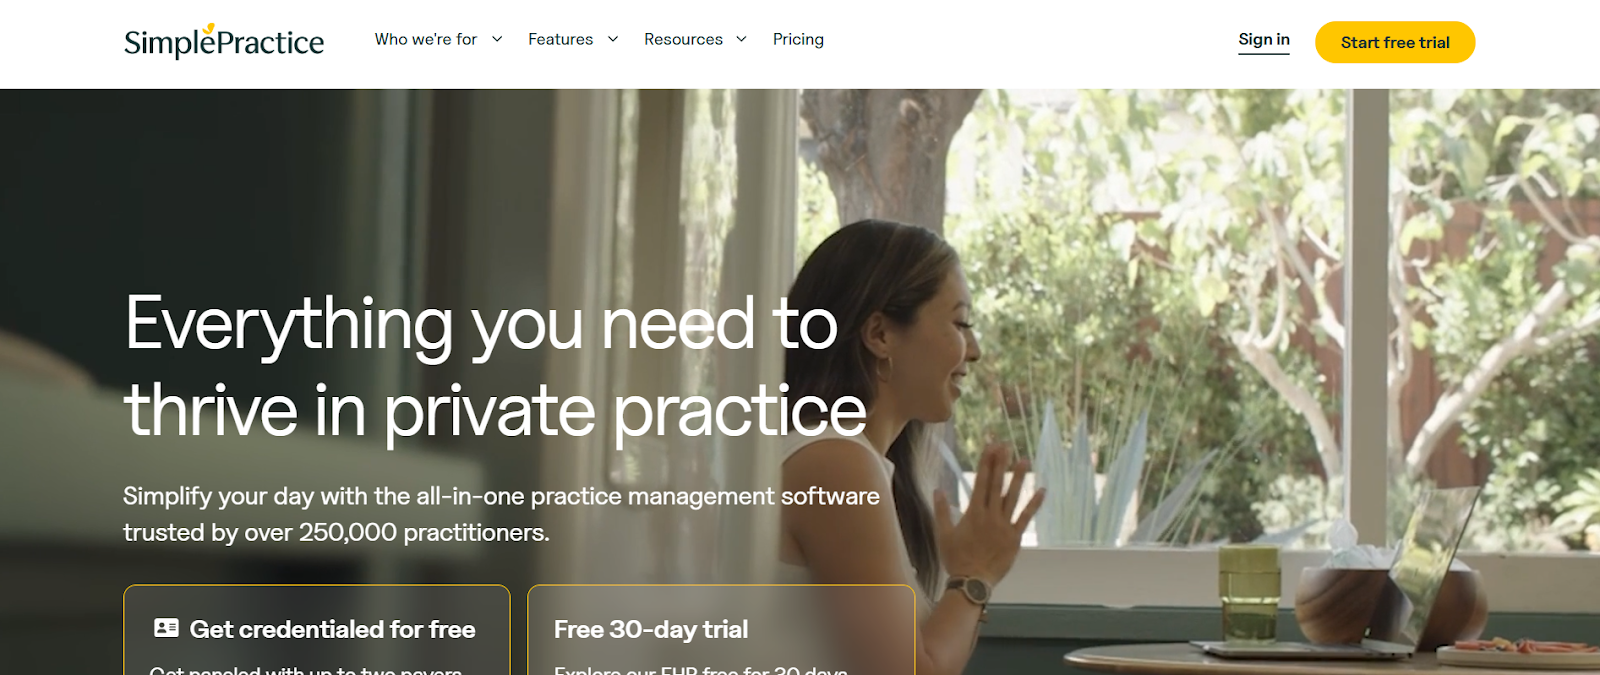This screenshot has height=675, width=1600.
Task: Select the Get credentialed for free heading
Action: (332, 629)
